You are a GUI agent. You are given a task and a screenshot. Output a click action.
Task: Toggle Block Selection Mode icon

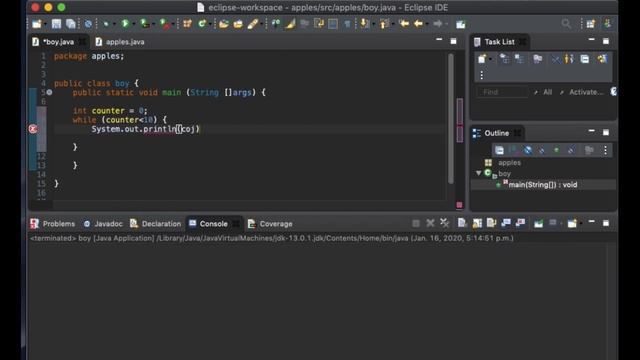coord(333,24)
